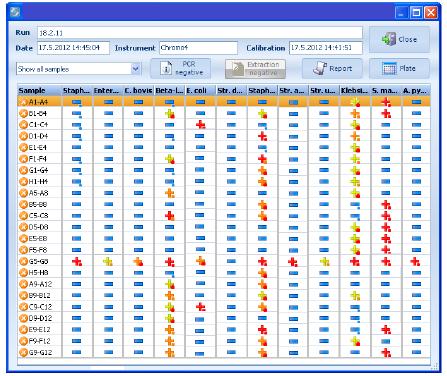
Task: Click the red plus in S. ma column, row G9-G12
Action: [386, 352]
